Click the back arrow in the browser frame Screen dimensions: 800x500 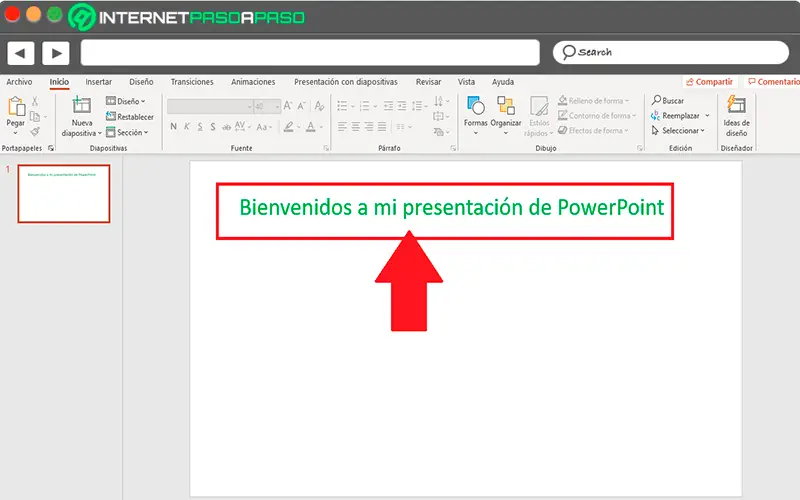pos(20,53)
